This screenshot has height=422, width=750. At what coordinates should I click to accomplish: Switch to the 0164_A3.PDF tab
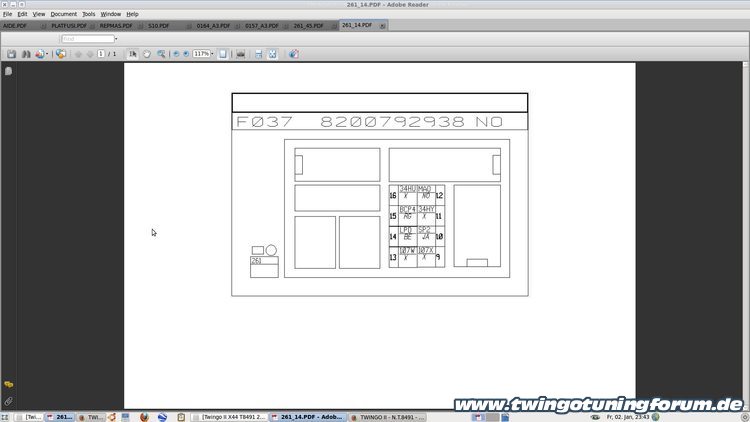211,25
